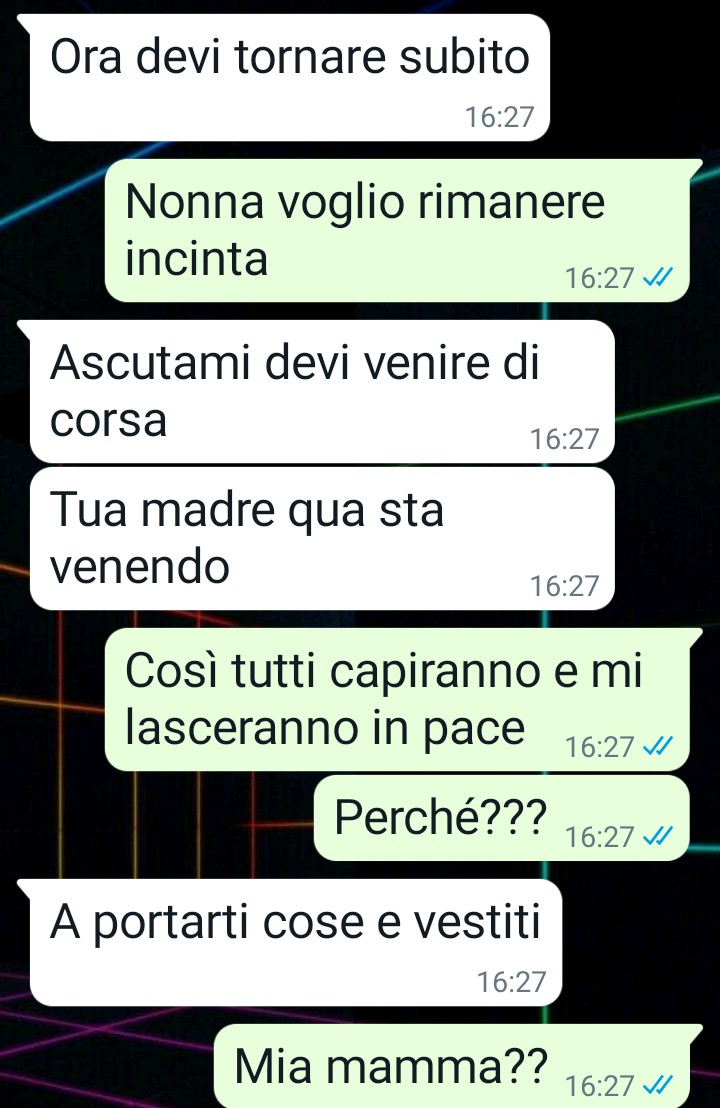Tap the 'A portarti cose e vestiti' message
720x1108 pixels.
click(x=296, y=943)
